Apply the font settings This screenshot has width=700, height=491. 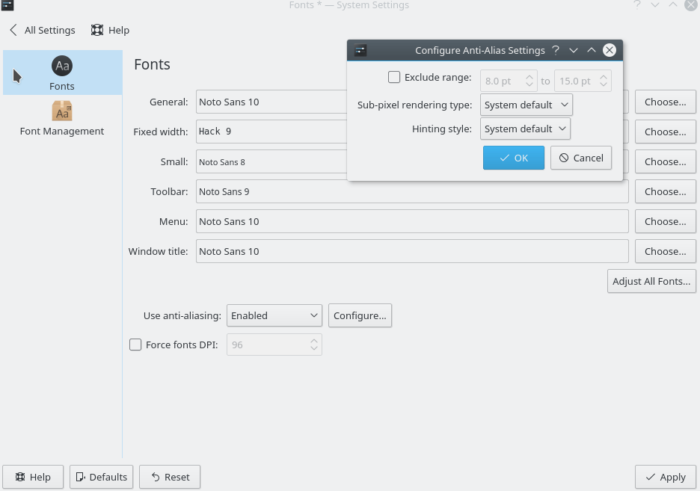click(x=665, y=477)
